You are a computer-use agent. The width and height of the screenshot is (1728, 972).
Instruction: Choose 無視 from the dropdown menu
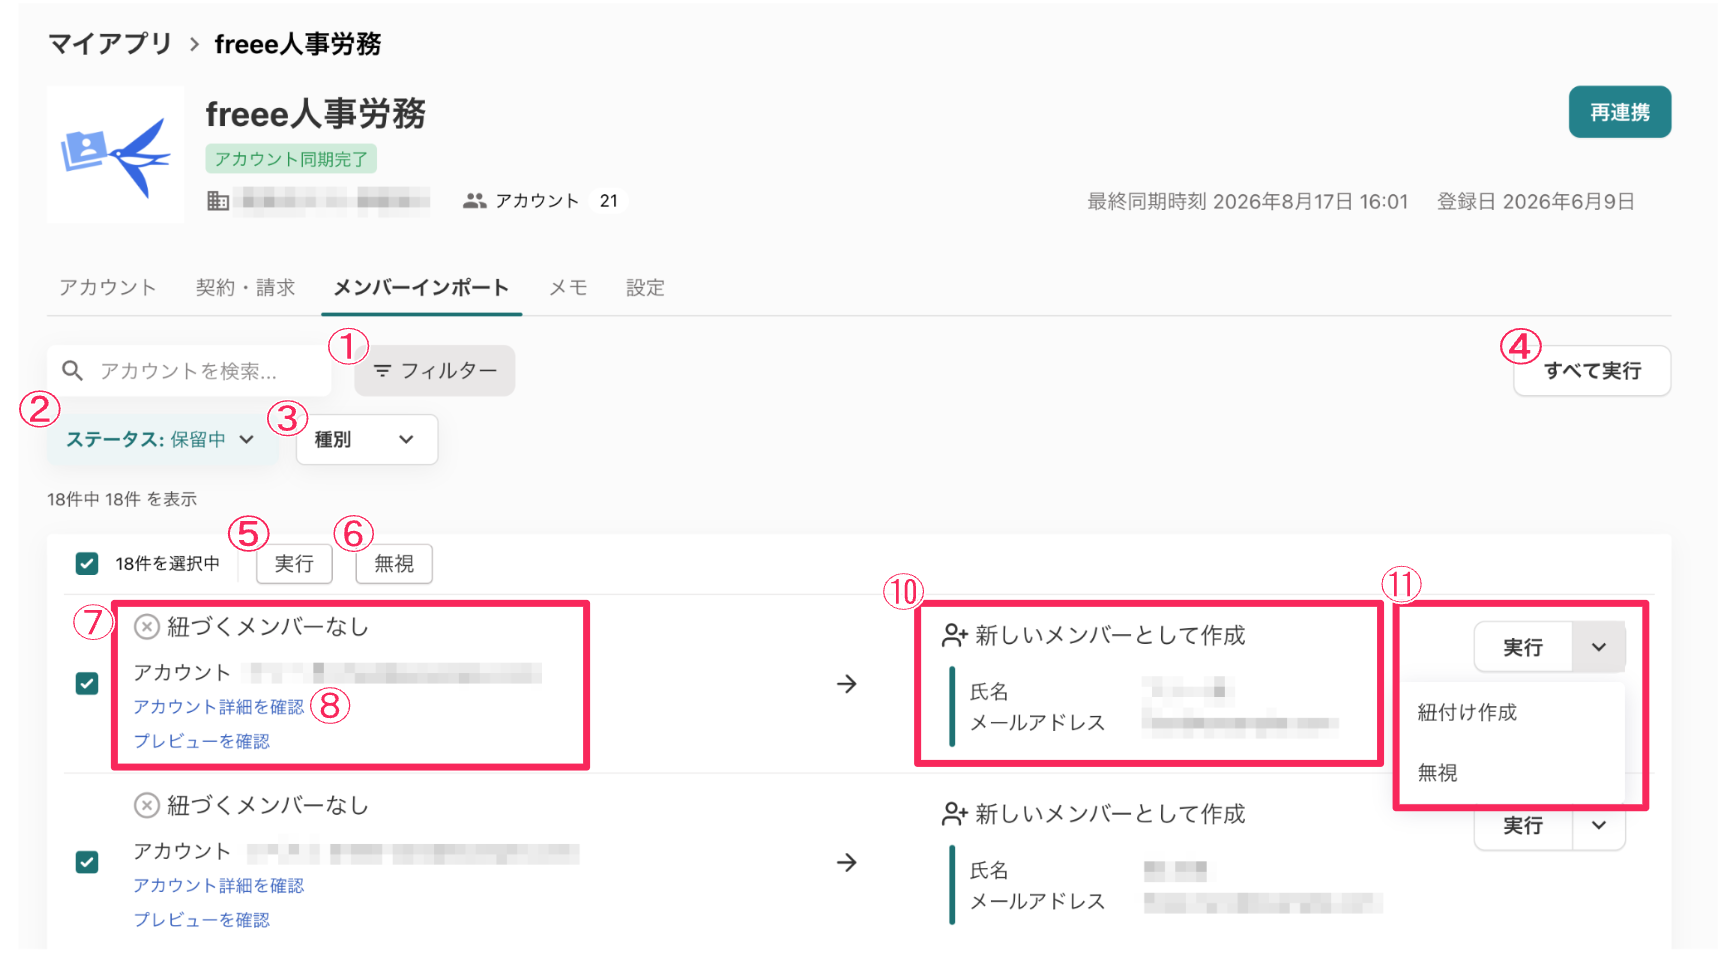click(1510, 773)
